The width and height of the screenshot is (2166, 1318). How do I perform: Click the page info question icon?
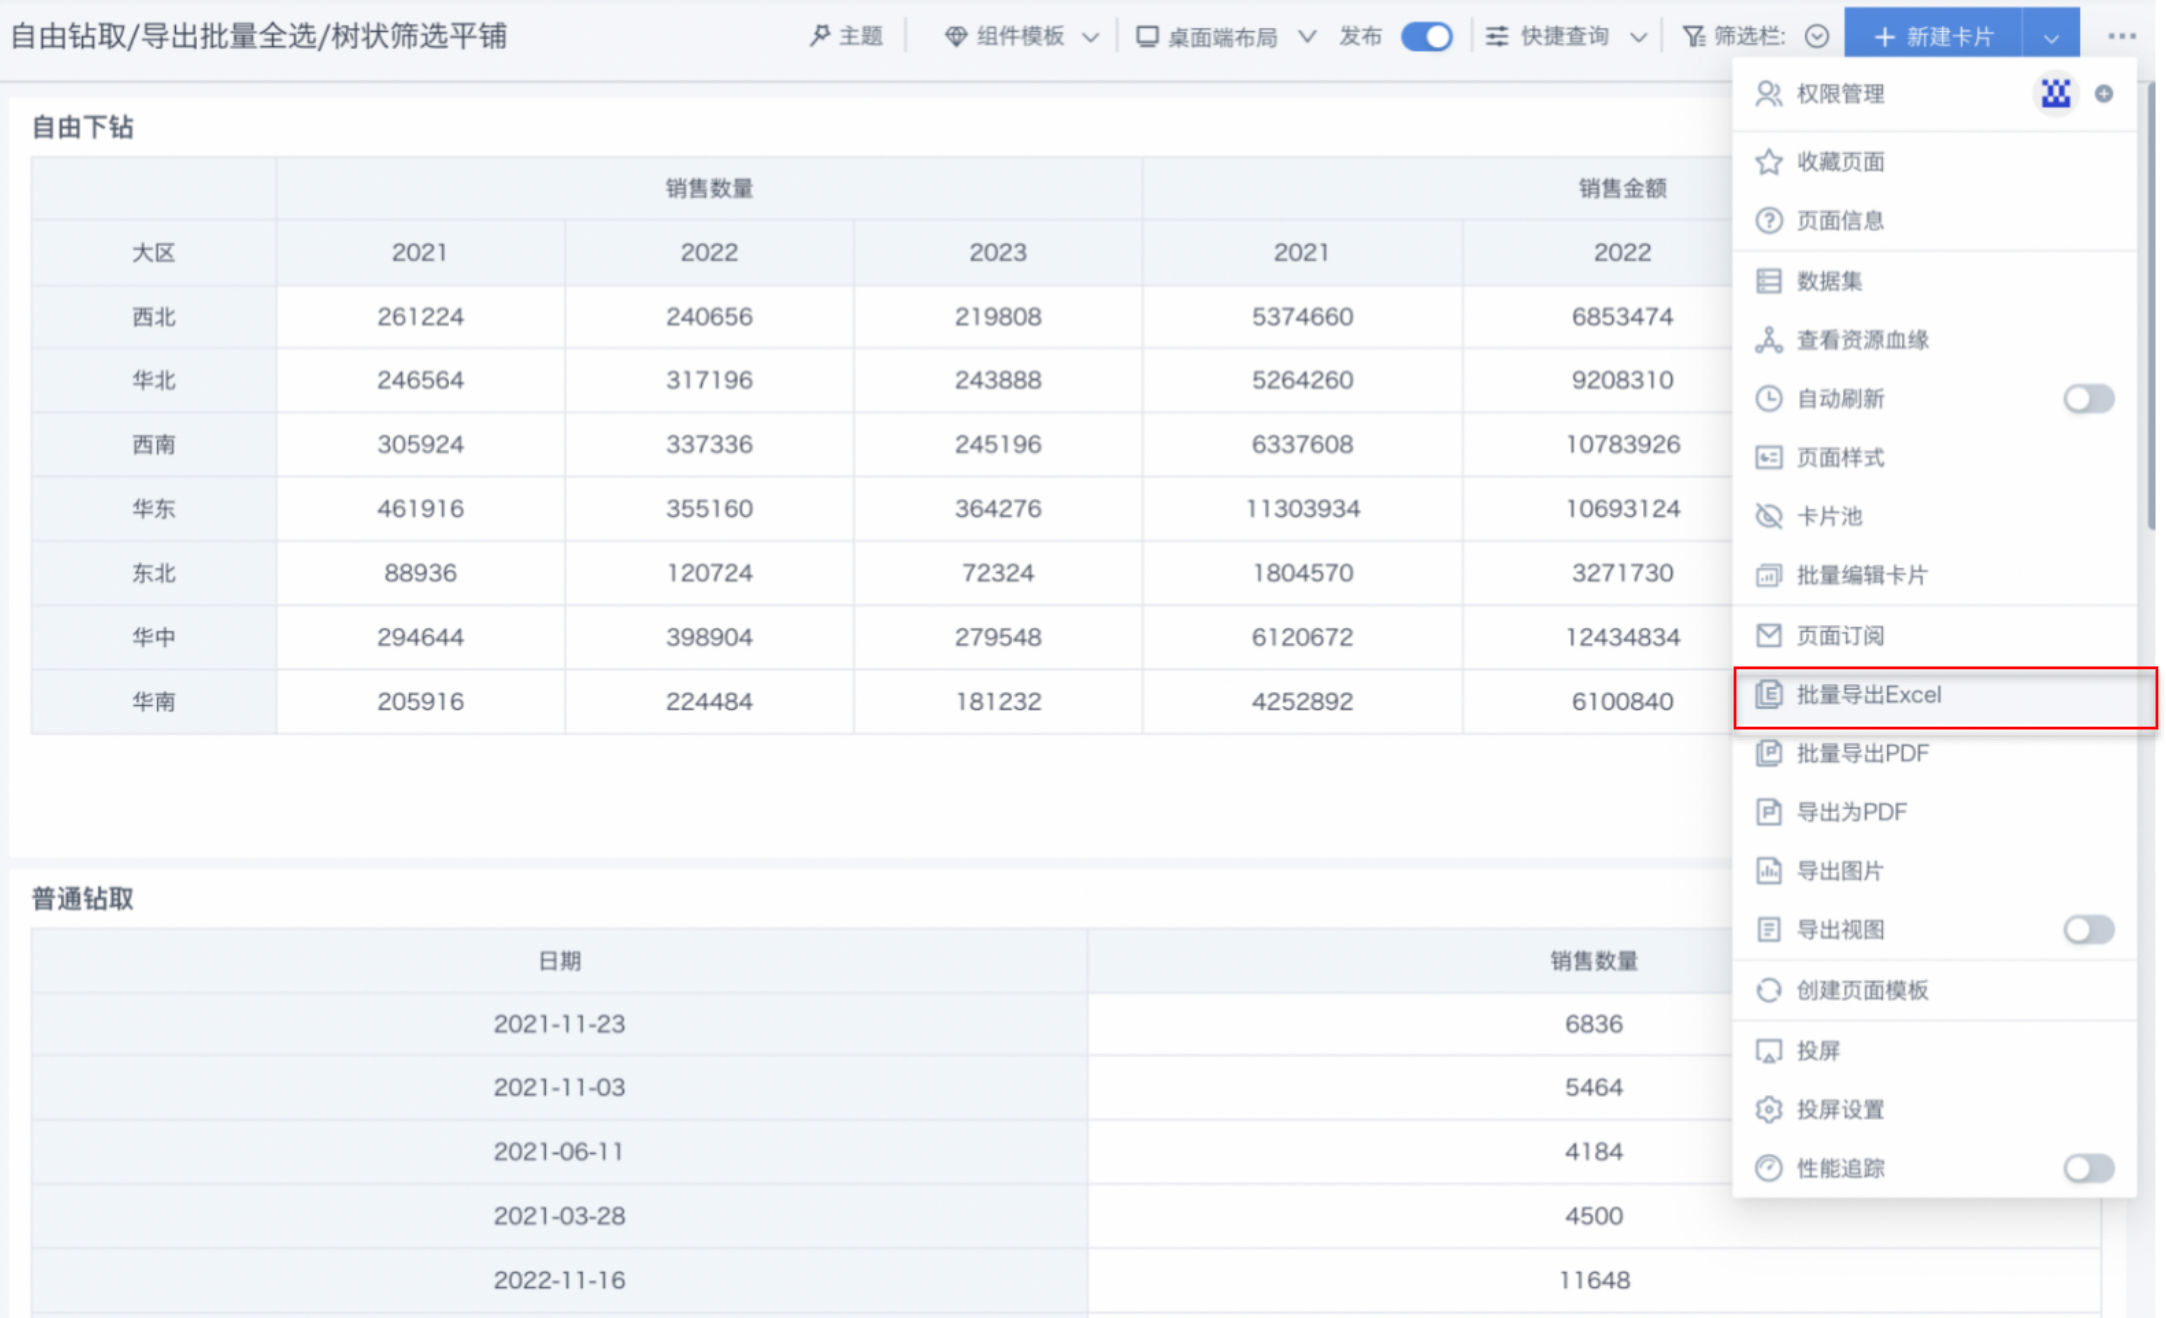coord(1768,221)
